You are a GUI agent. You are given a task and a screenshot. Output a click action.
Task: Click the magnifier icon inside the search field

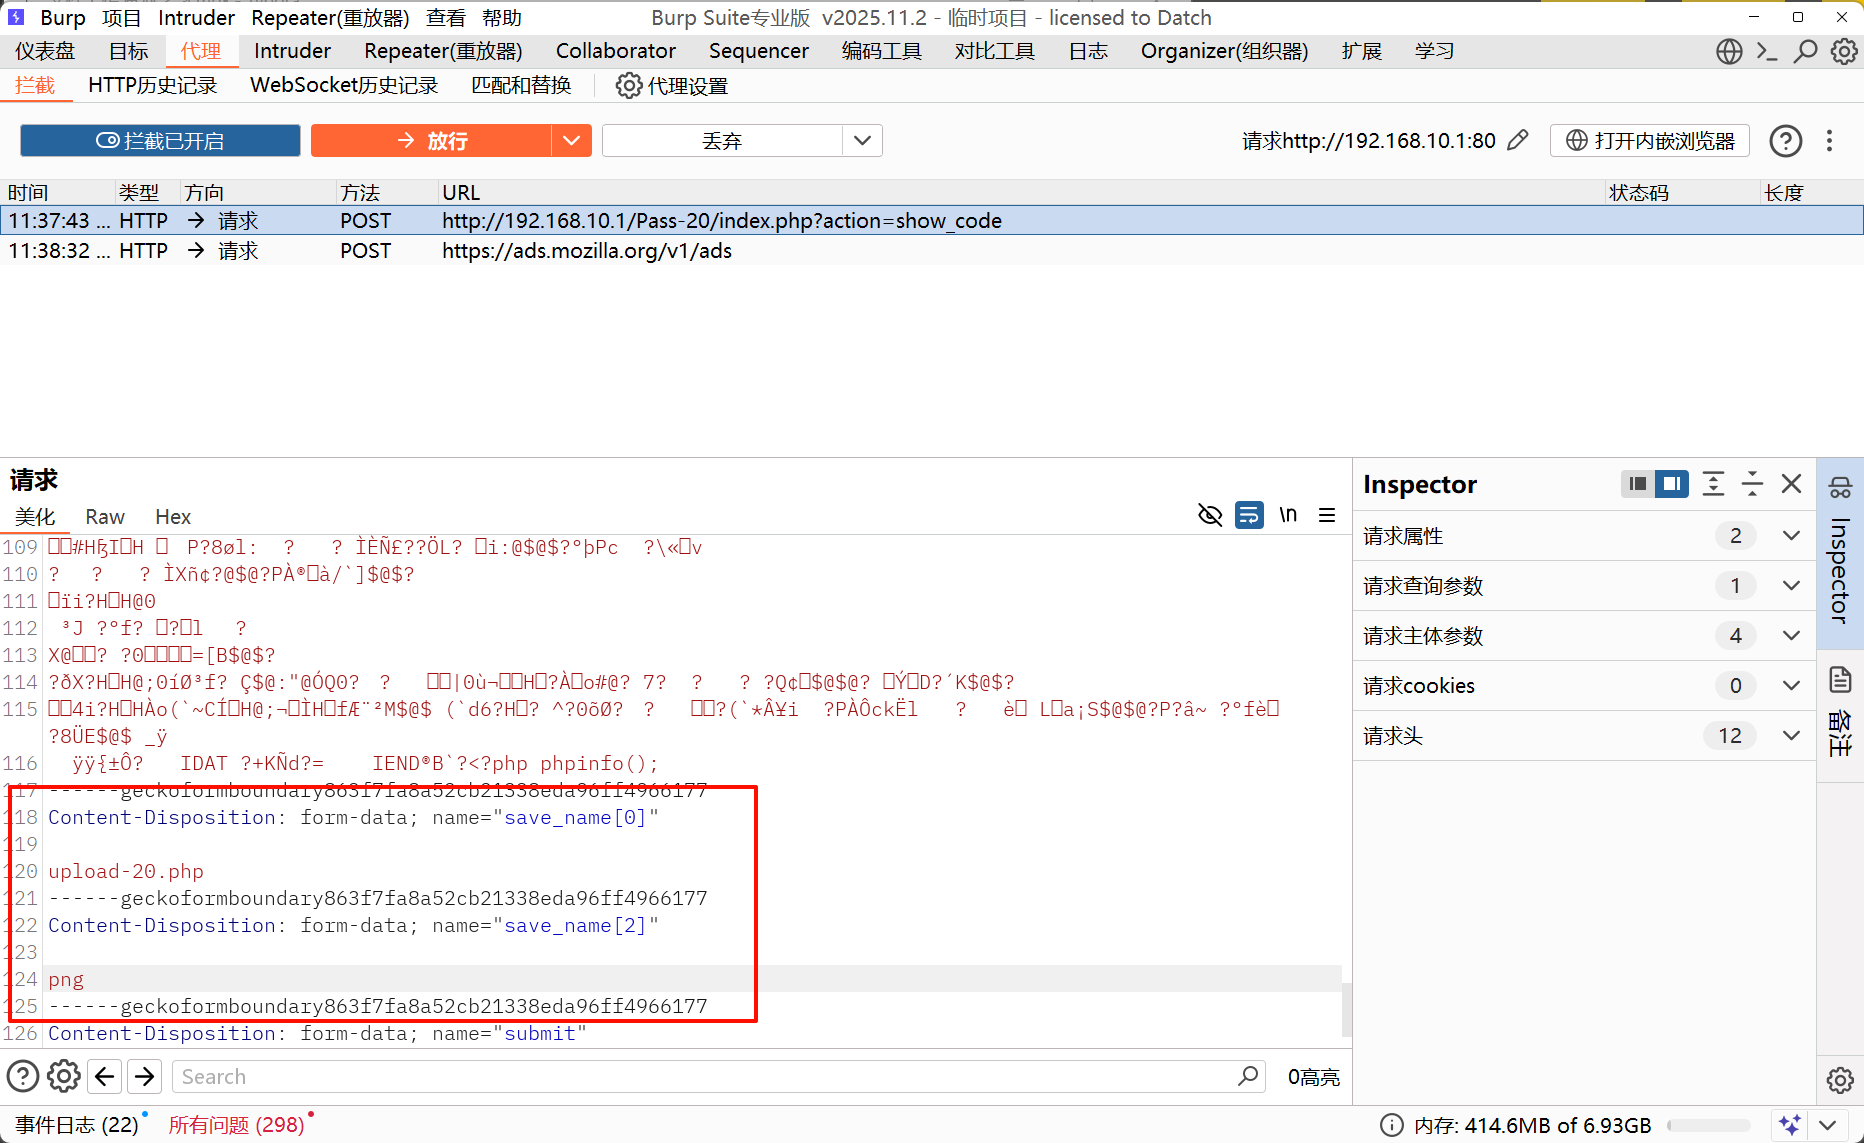coord(1248,1077)
